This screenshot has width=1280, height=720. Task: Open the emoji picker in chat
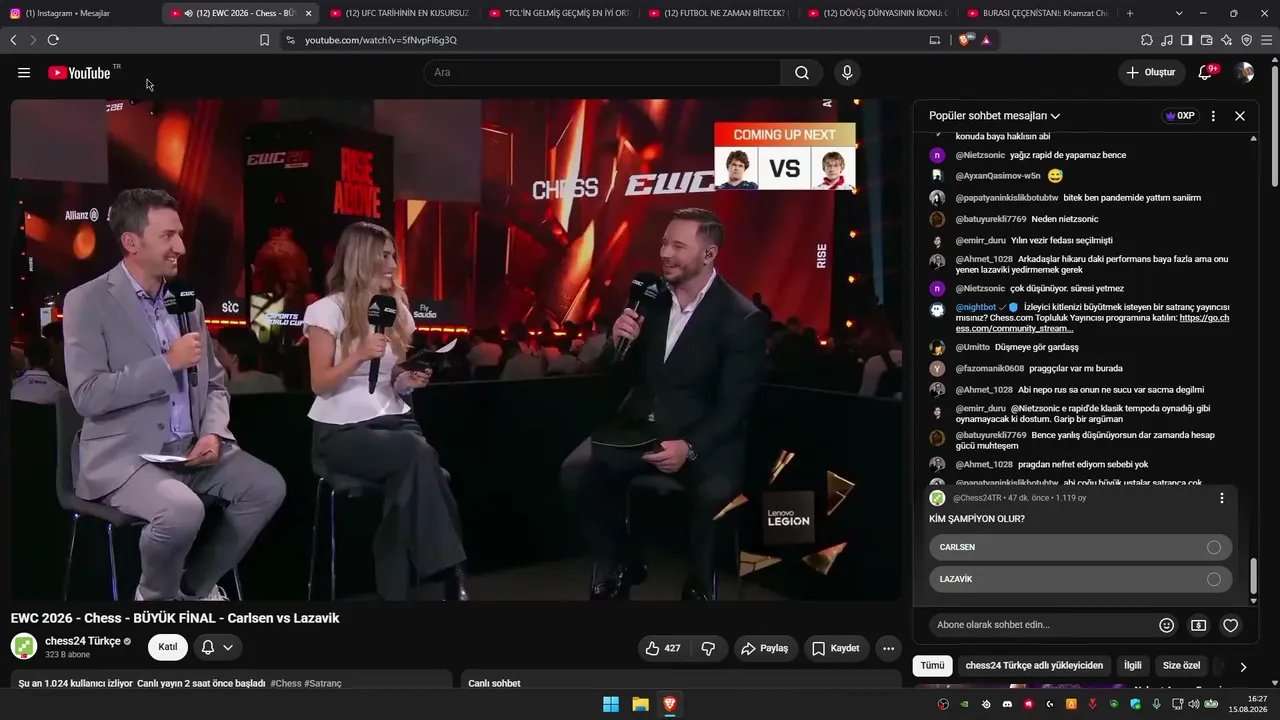coord(1166,625)
